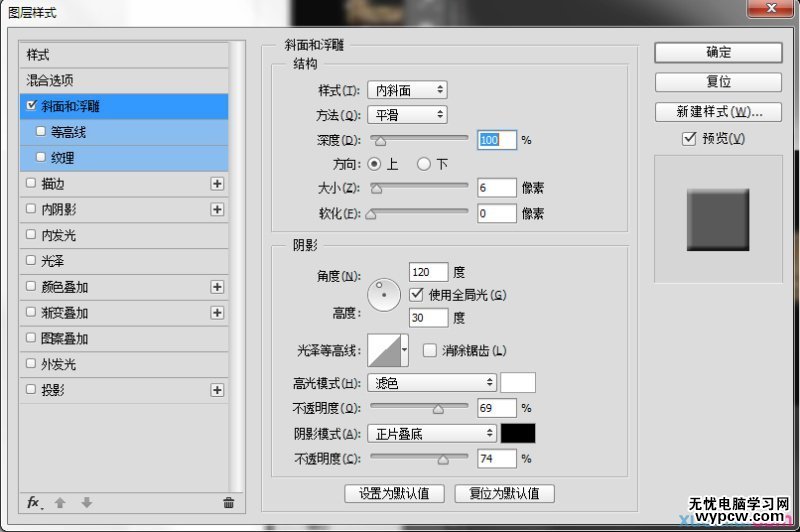Toggle the 使用全局光 checkbox

coord(416,294)
